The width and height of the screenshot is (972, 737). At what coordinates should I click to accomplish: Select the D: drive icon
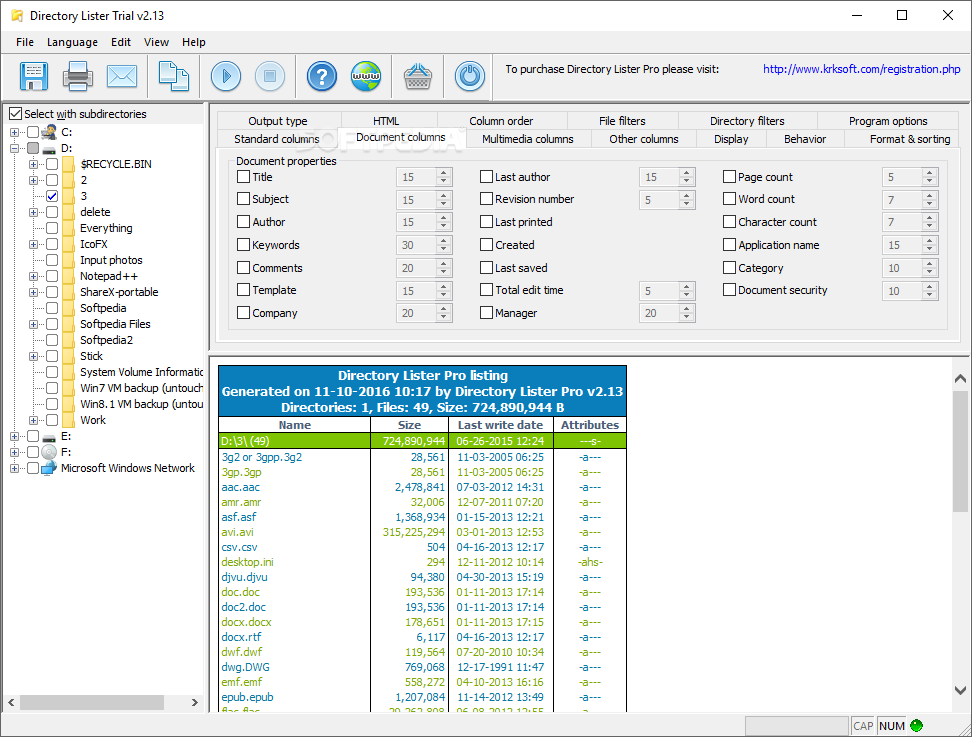[49, 149]
